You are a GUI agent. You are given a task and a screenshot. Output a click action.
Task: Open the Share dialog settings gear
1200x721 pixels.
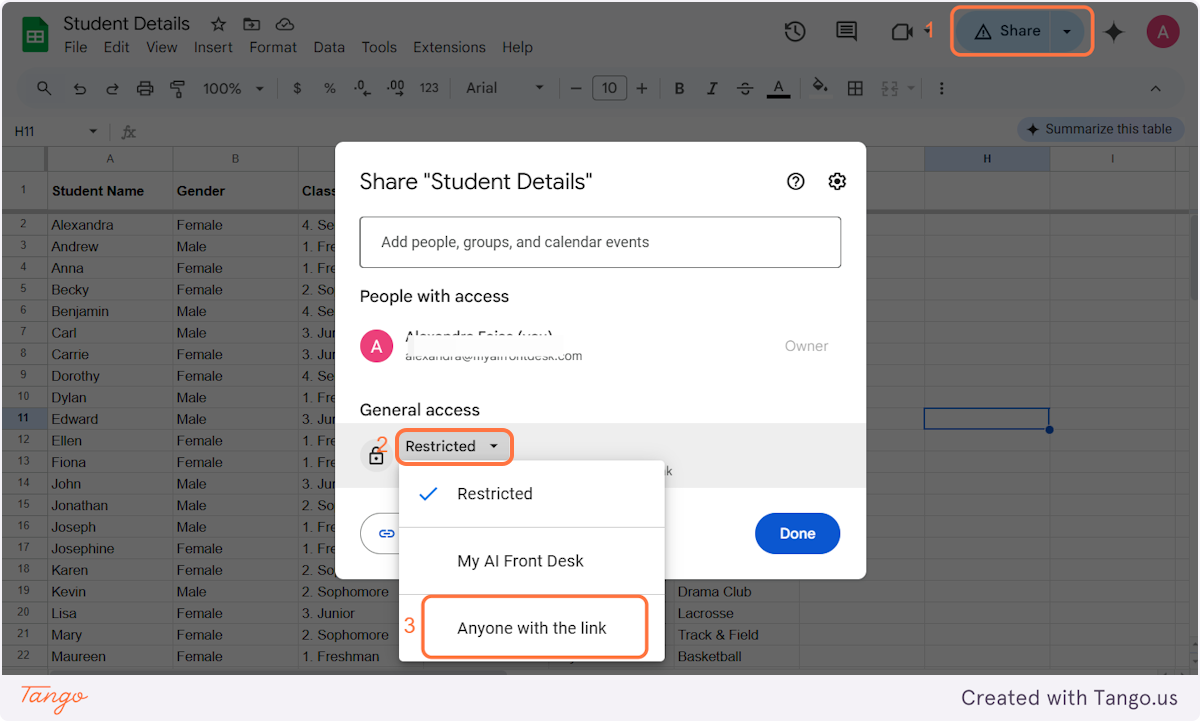pos(838,181)
